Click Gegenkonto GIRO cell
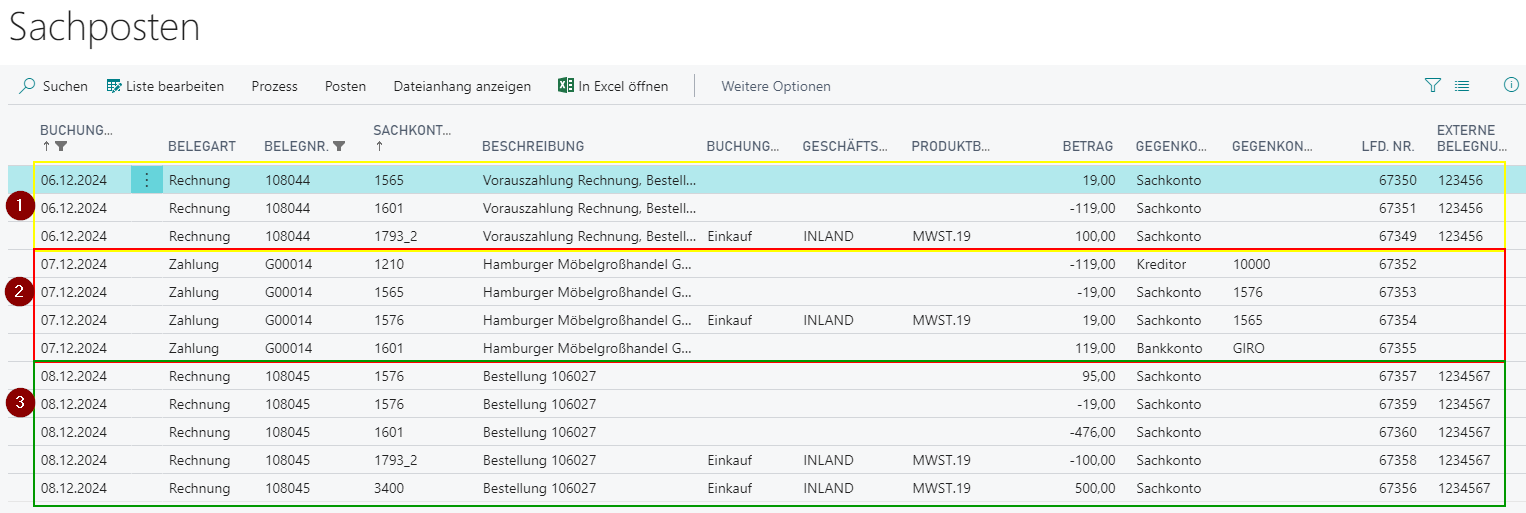Viewport: 1526px width, 513px height. coord(1249,349)
